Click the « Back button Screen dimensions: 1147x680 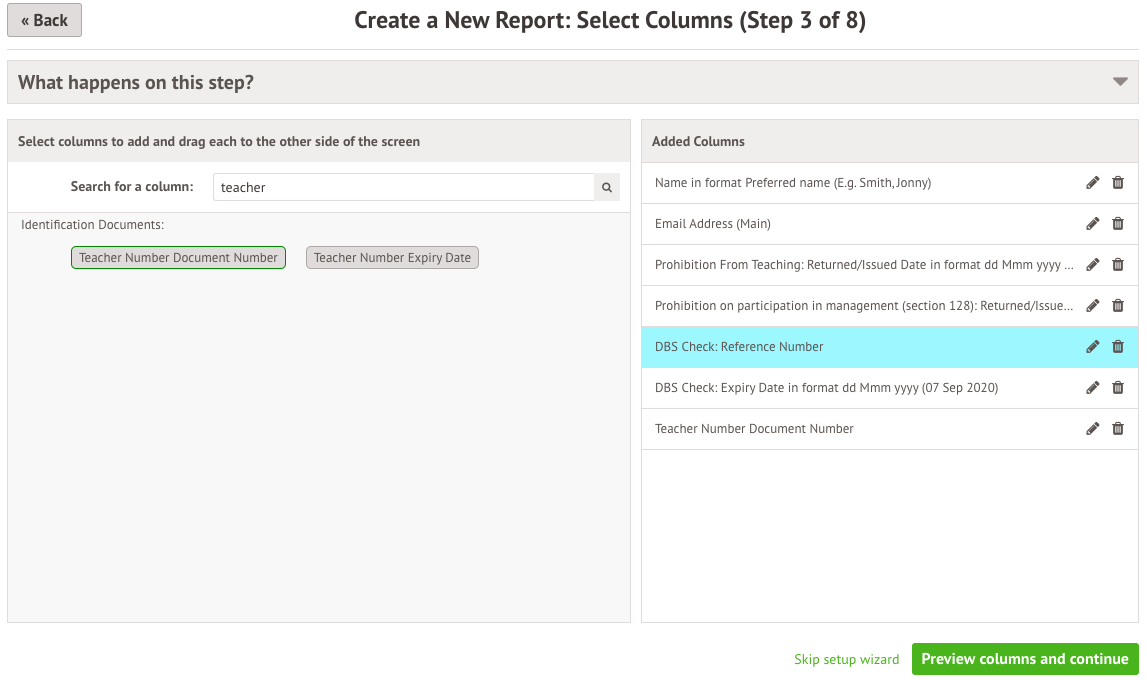(44, 20)
